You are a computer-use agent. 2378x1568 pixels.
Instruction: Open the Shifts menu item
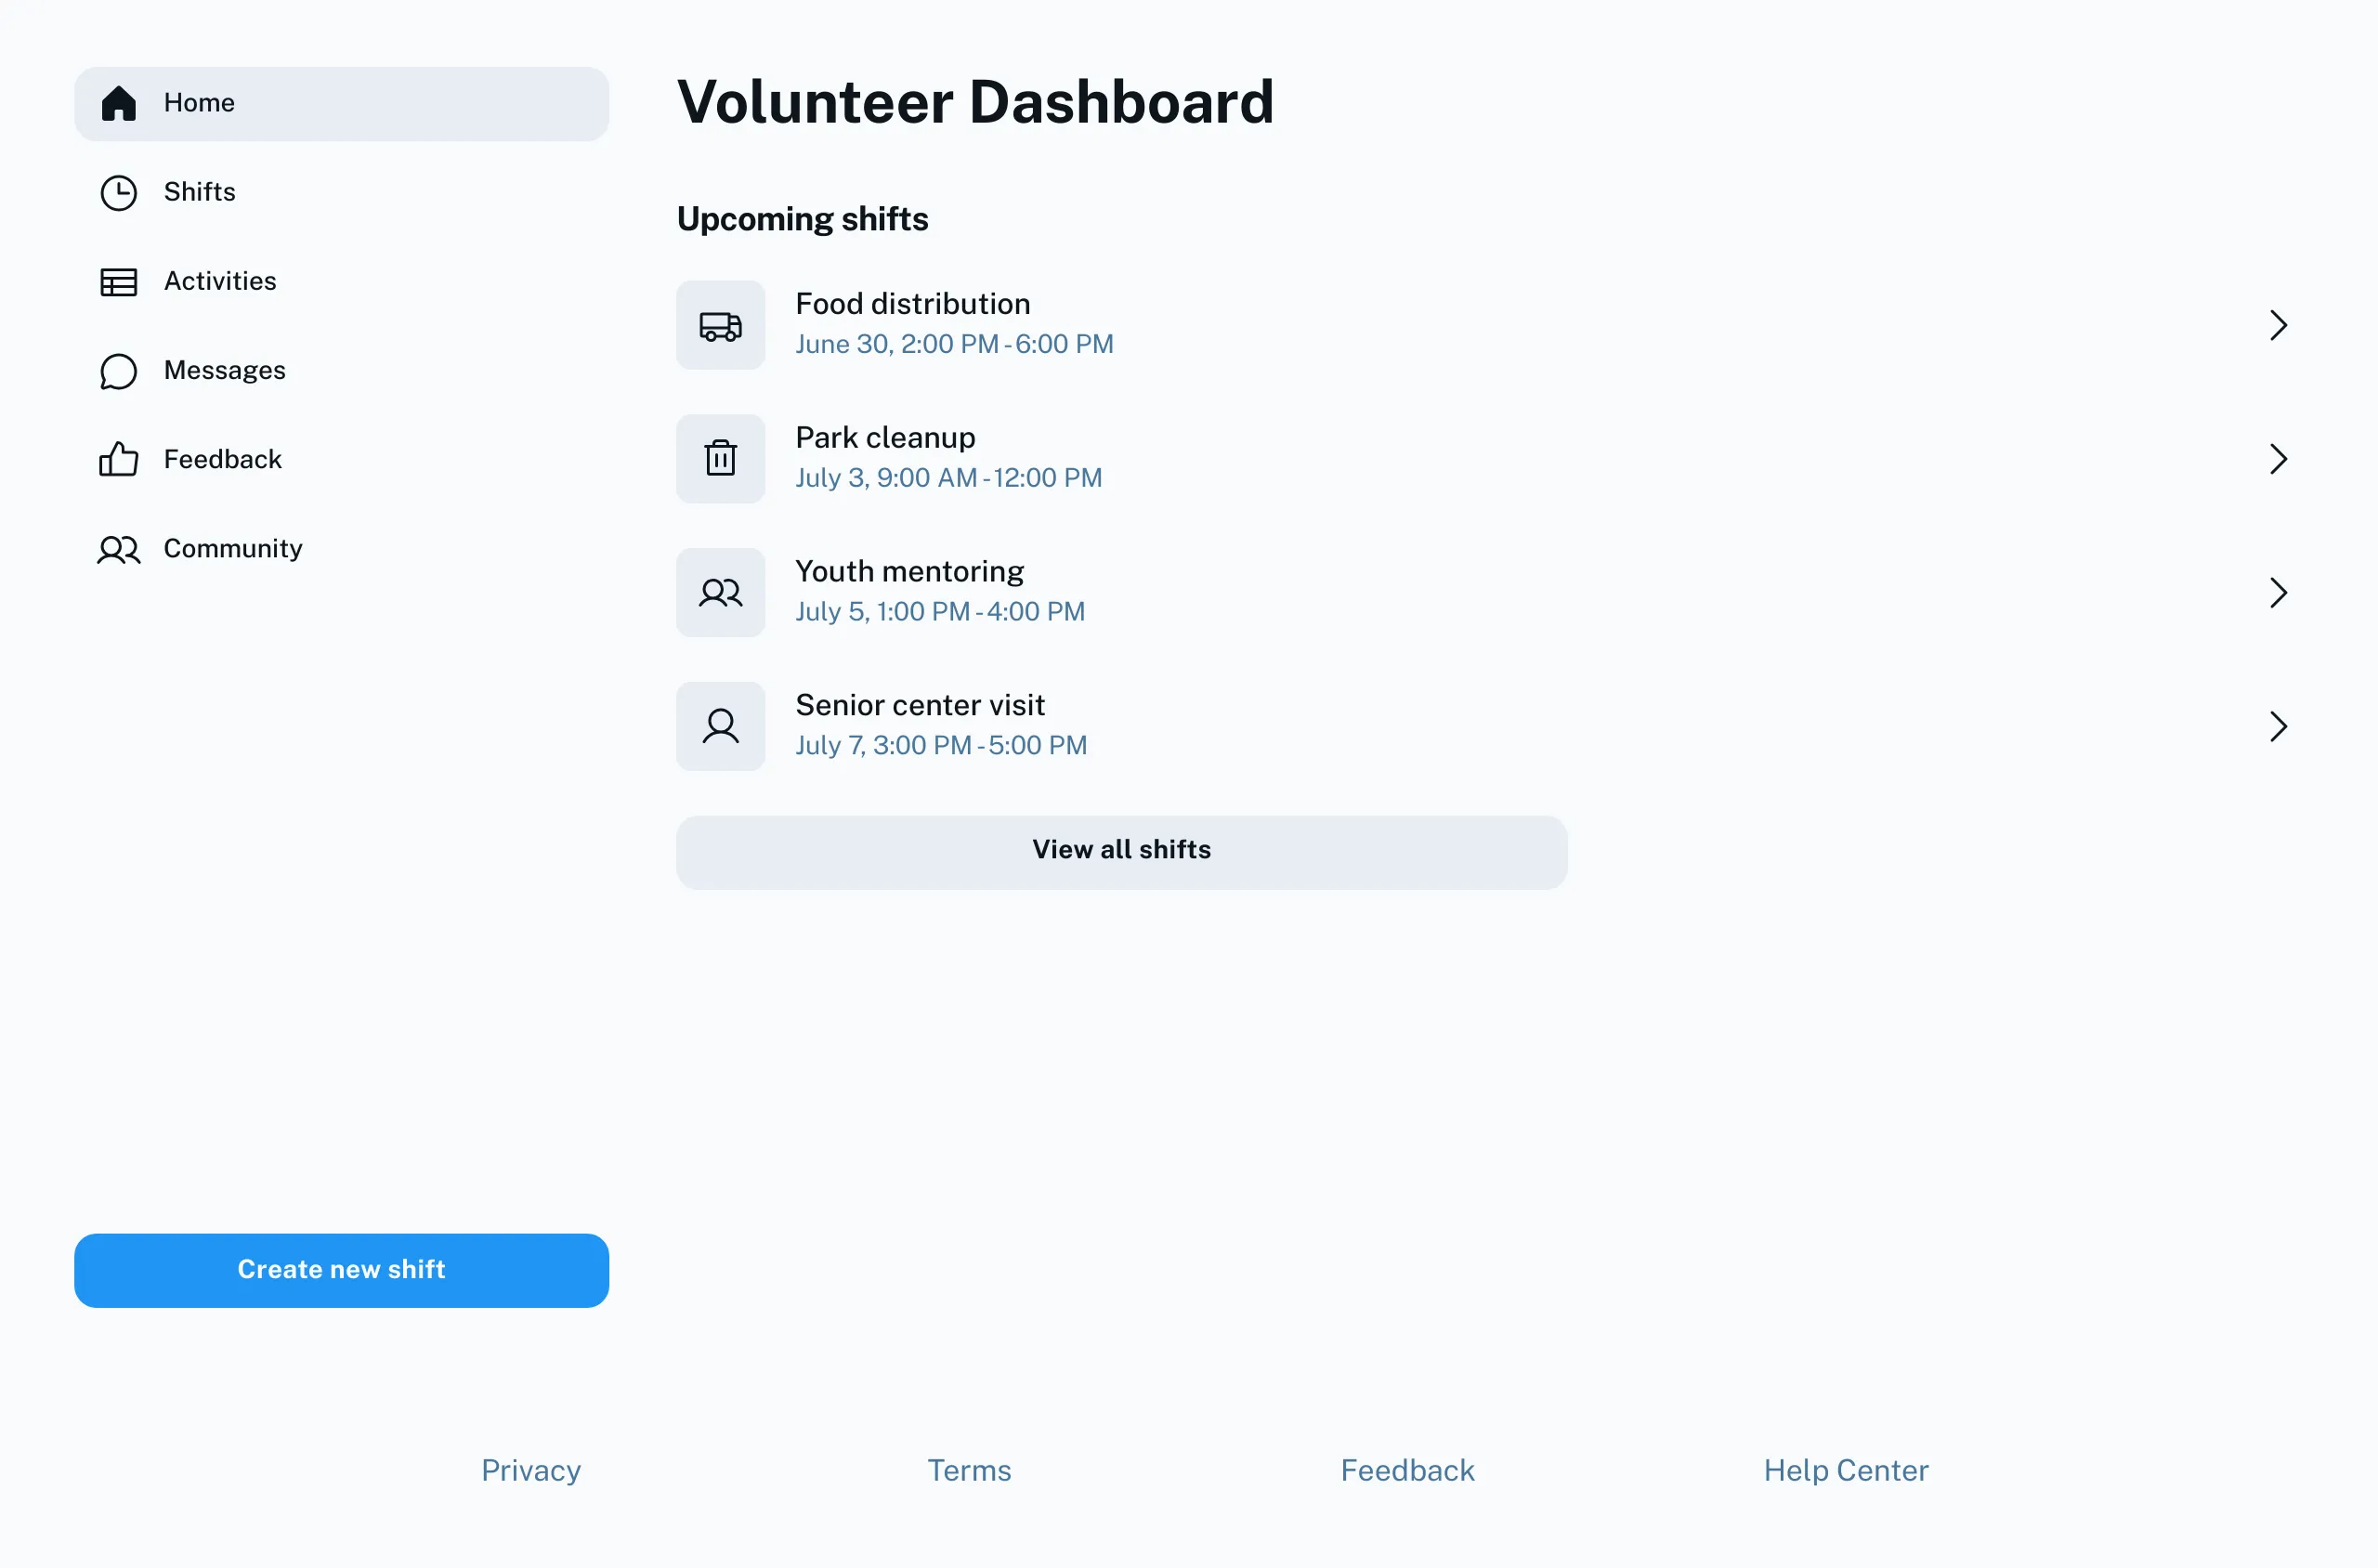341,193
